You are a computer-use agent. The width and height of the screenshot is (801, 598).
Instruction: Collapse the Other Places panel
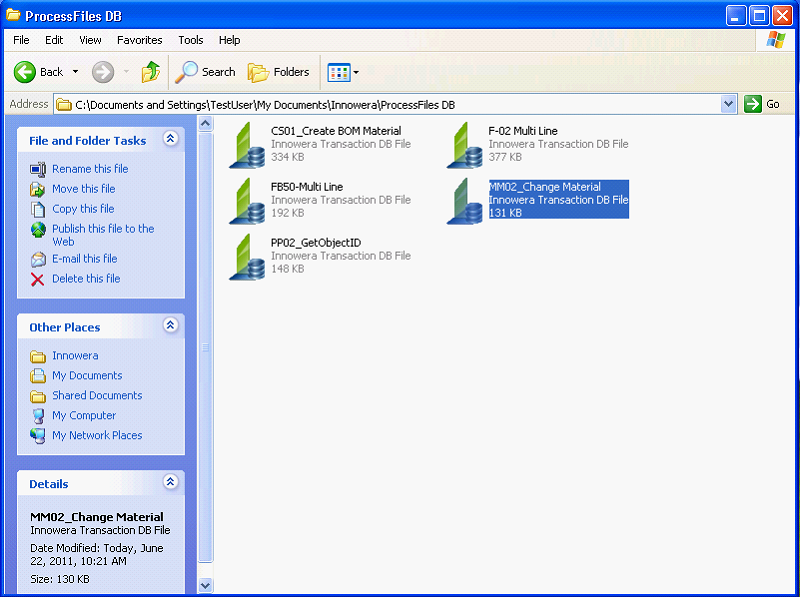point(170,326)
